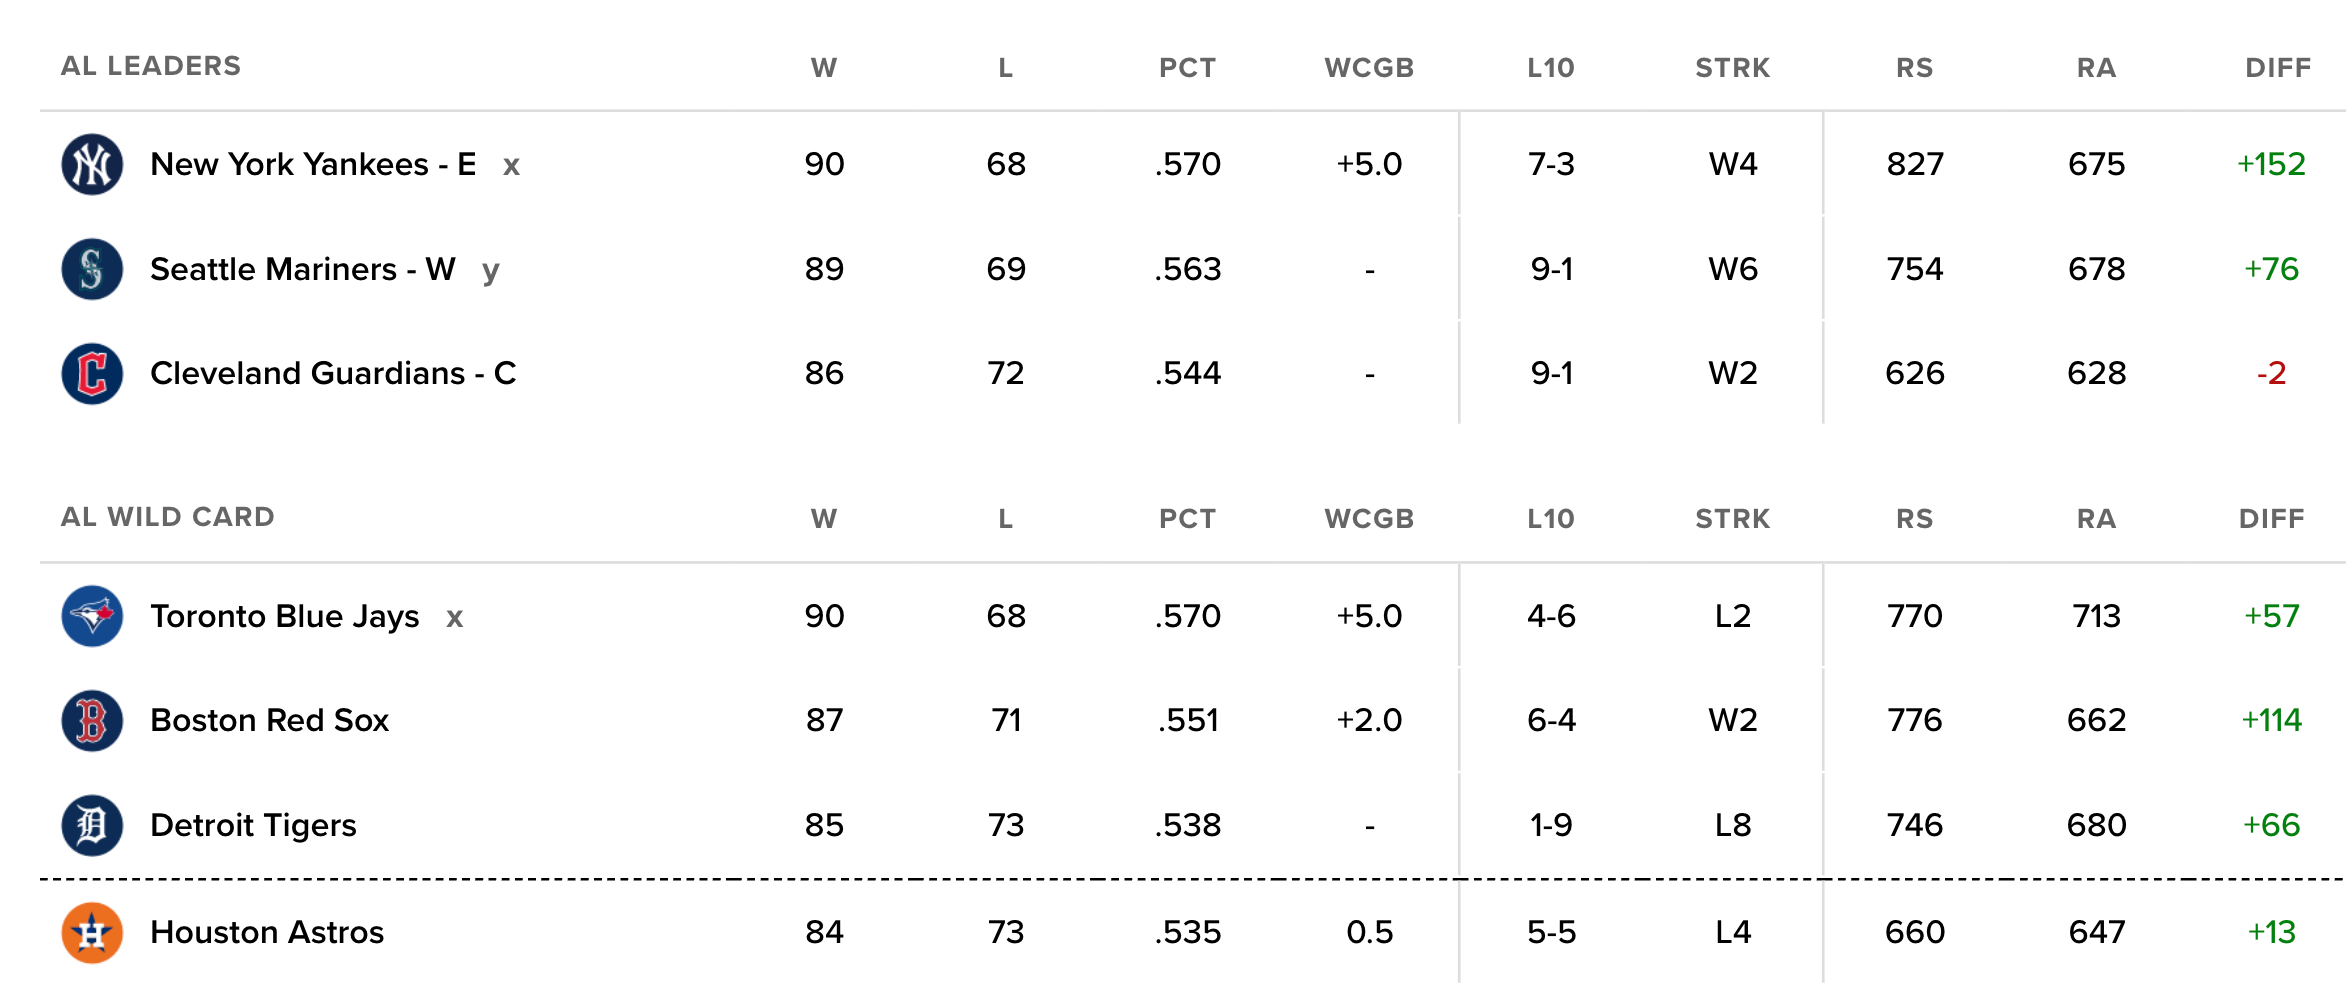Open the Houston Astros team link
This screenshot has width=2346, height=984.
click(x=267, y=932)
